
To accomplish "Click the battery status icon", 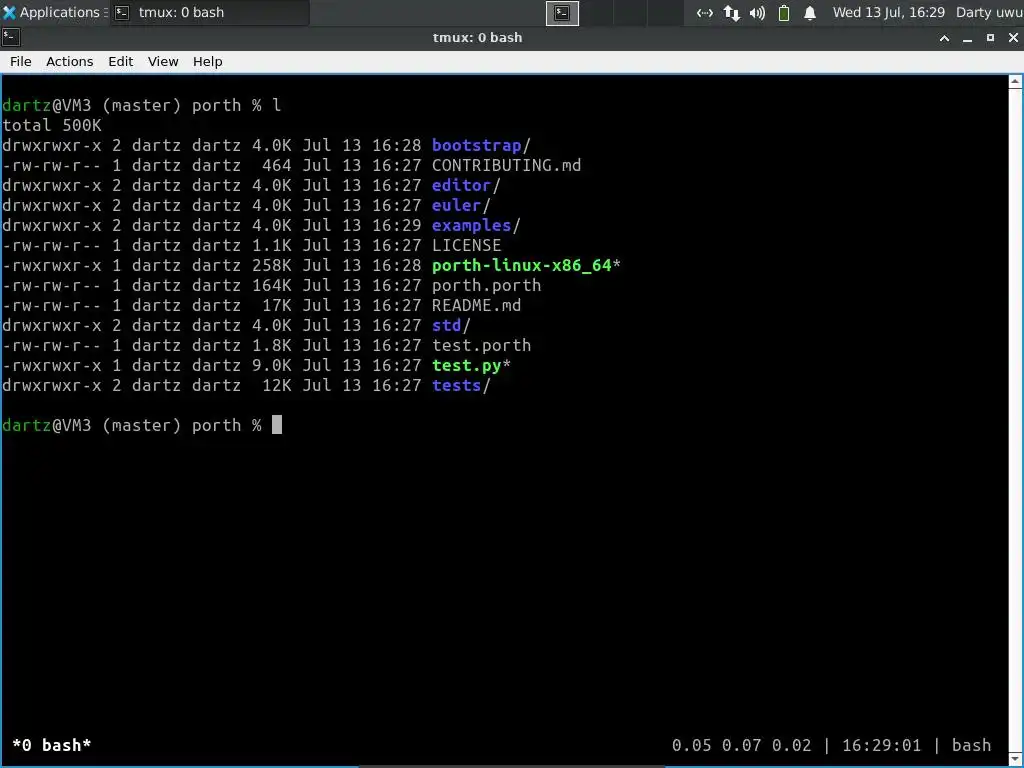I will point(784,13).
